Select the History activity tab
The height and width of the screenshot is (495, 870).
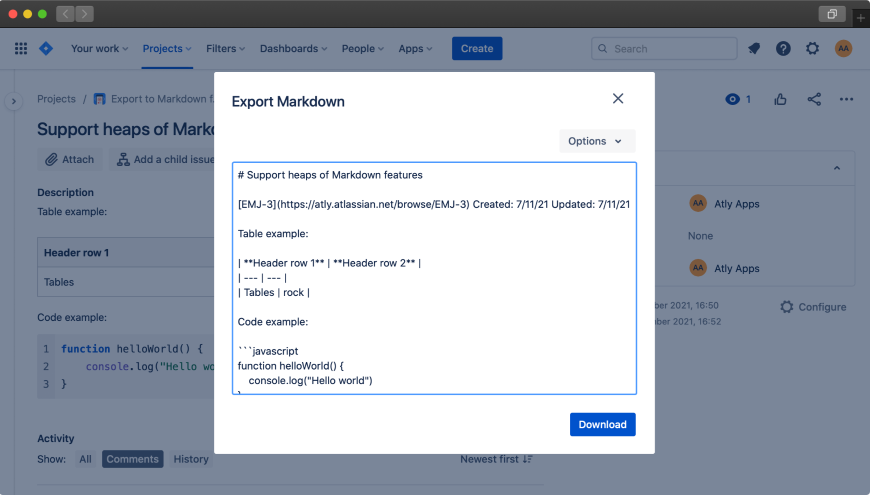(191, 459)
